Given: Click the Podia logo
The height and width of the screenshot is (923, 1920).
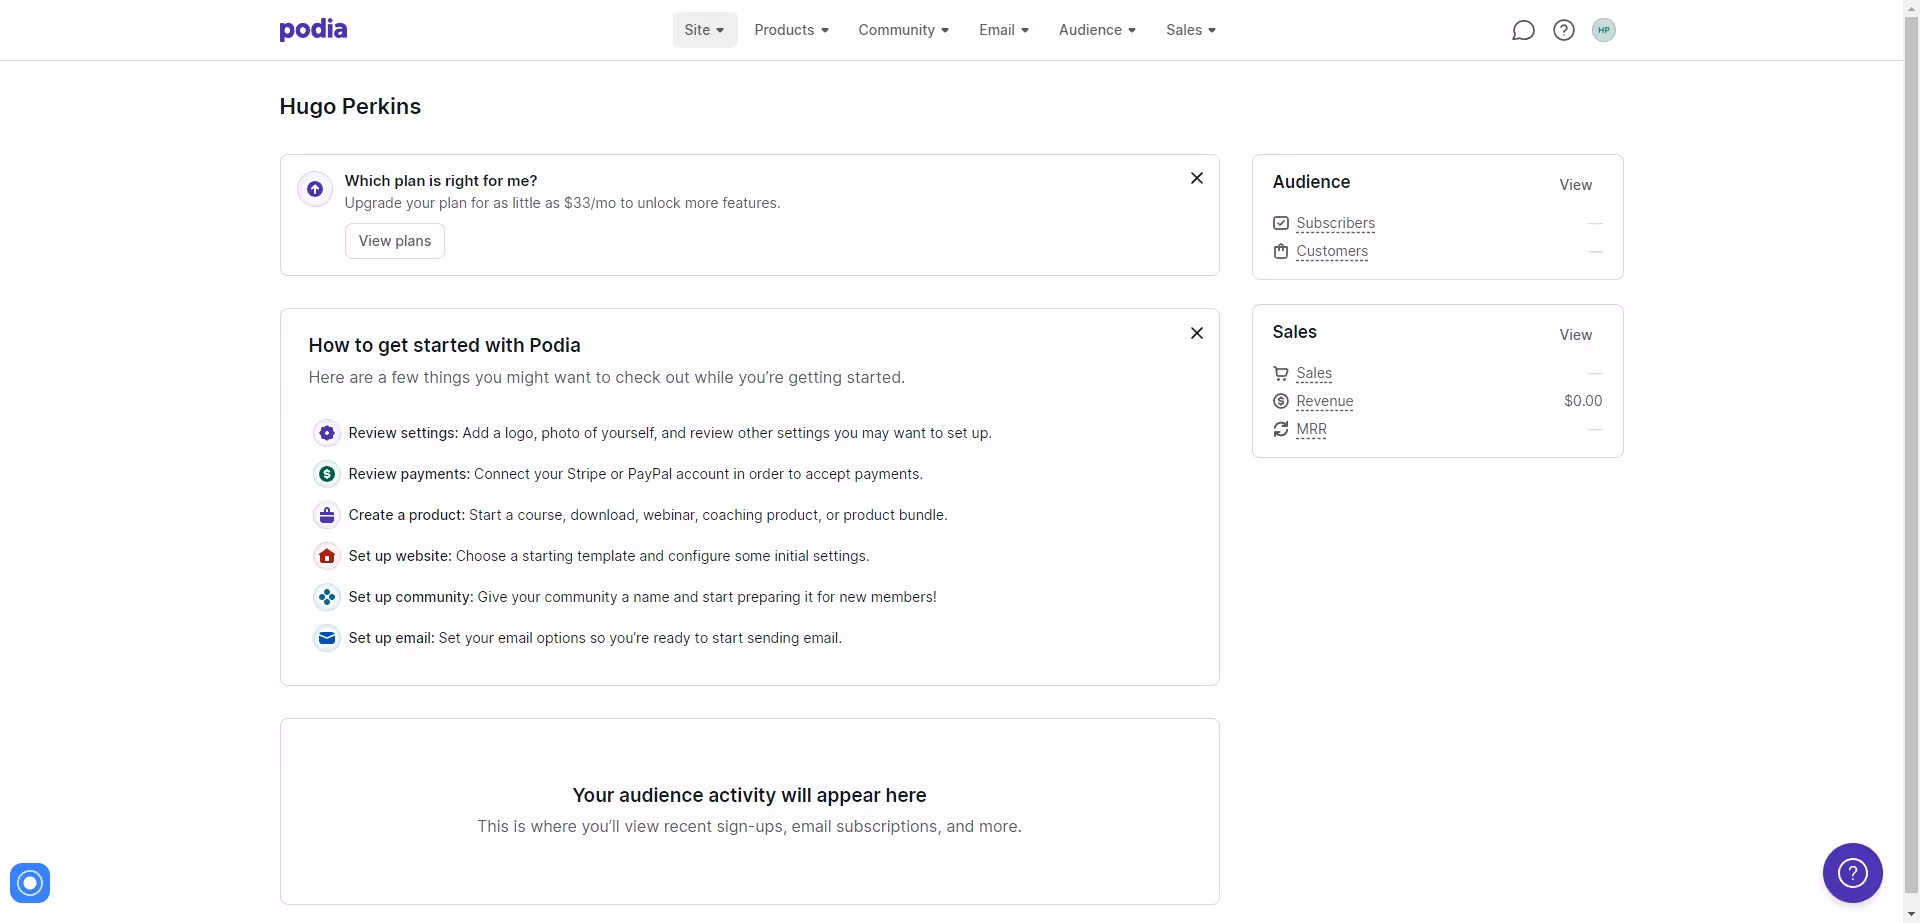Looking at the screenshot, I should pyautogui.click(x=313, y=30).
